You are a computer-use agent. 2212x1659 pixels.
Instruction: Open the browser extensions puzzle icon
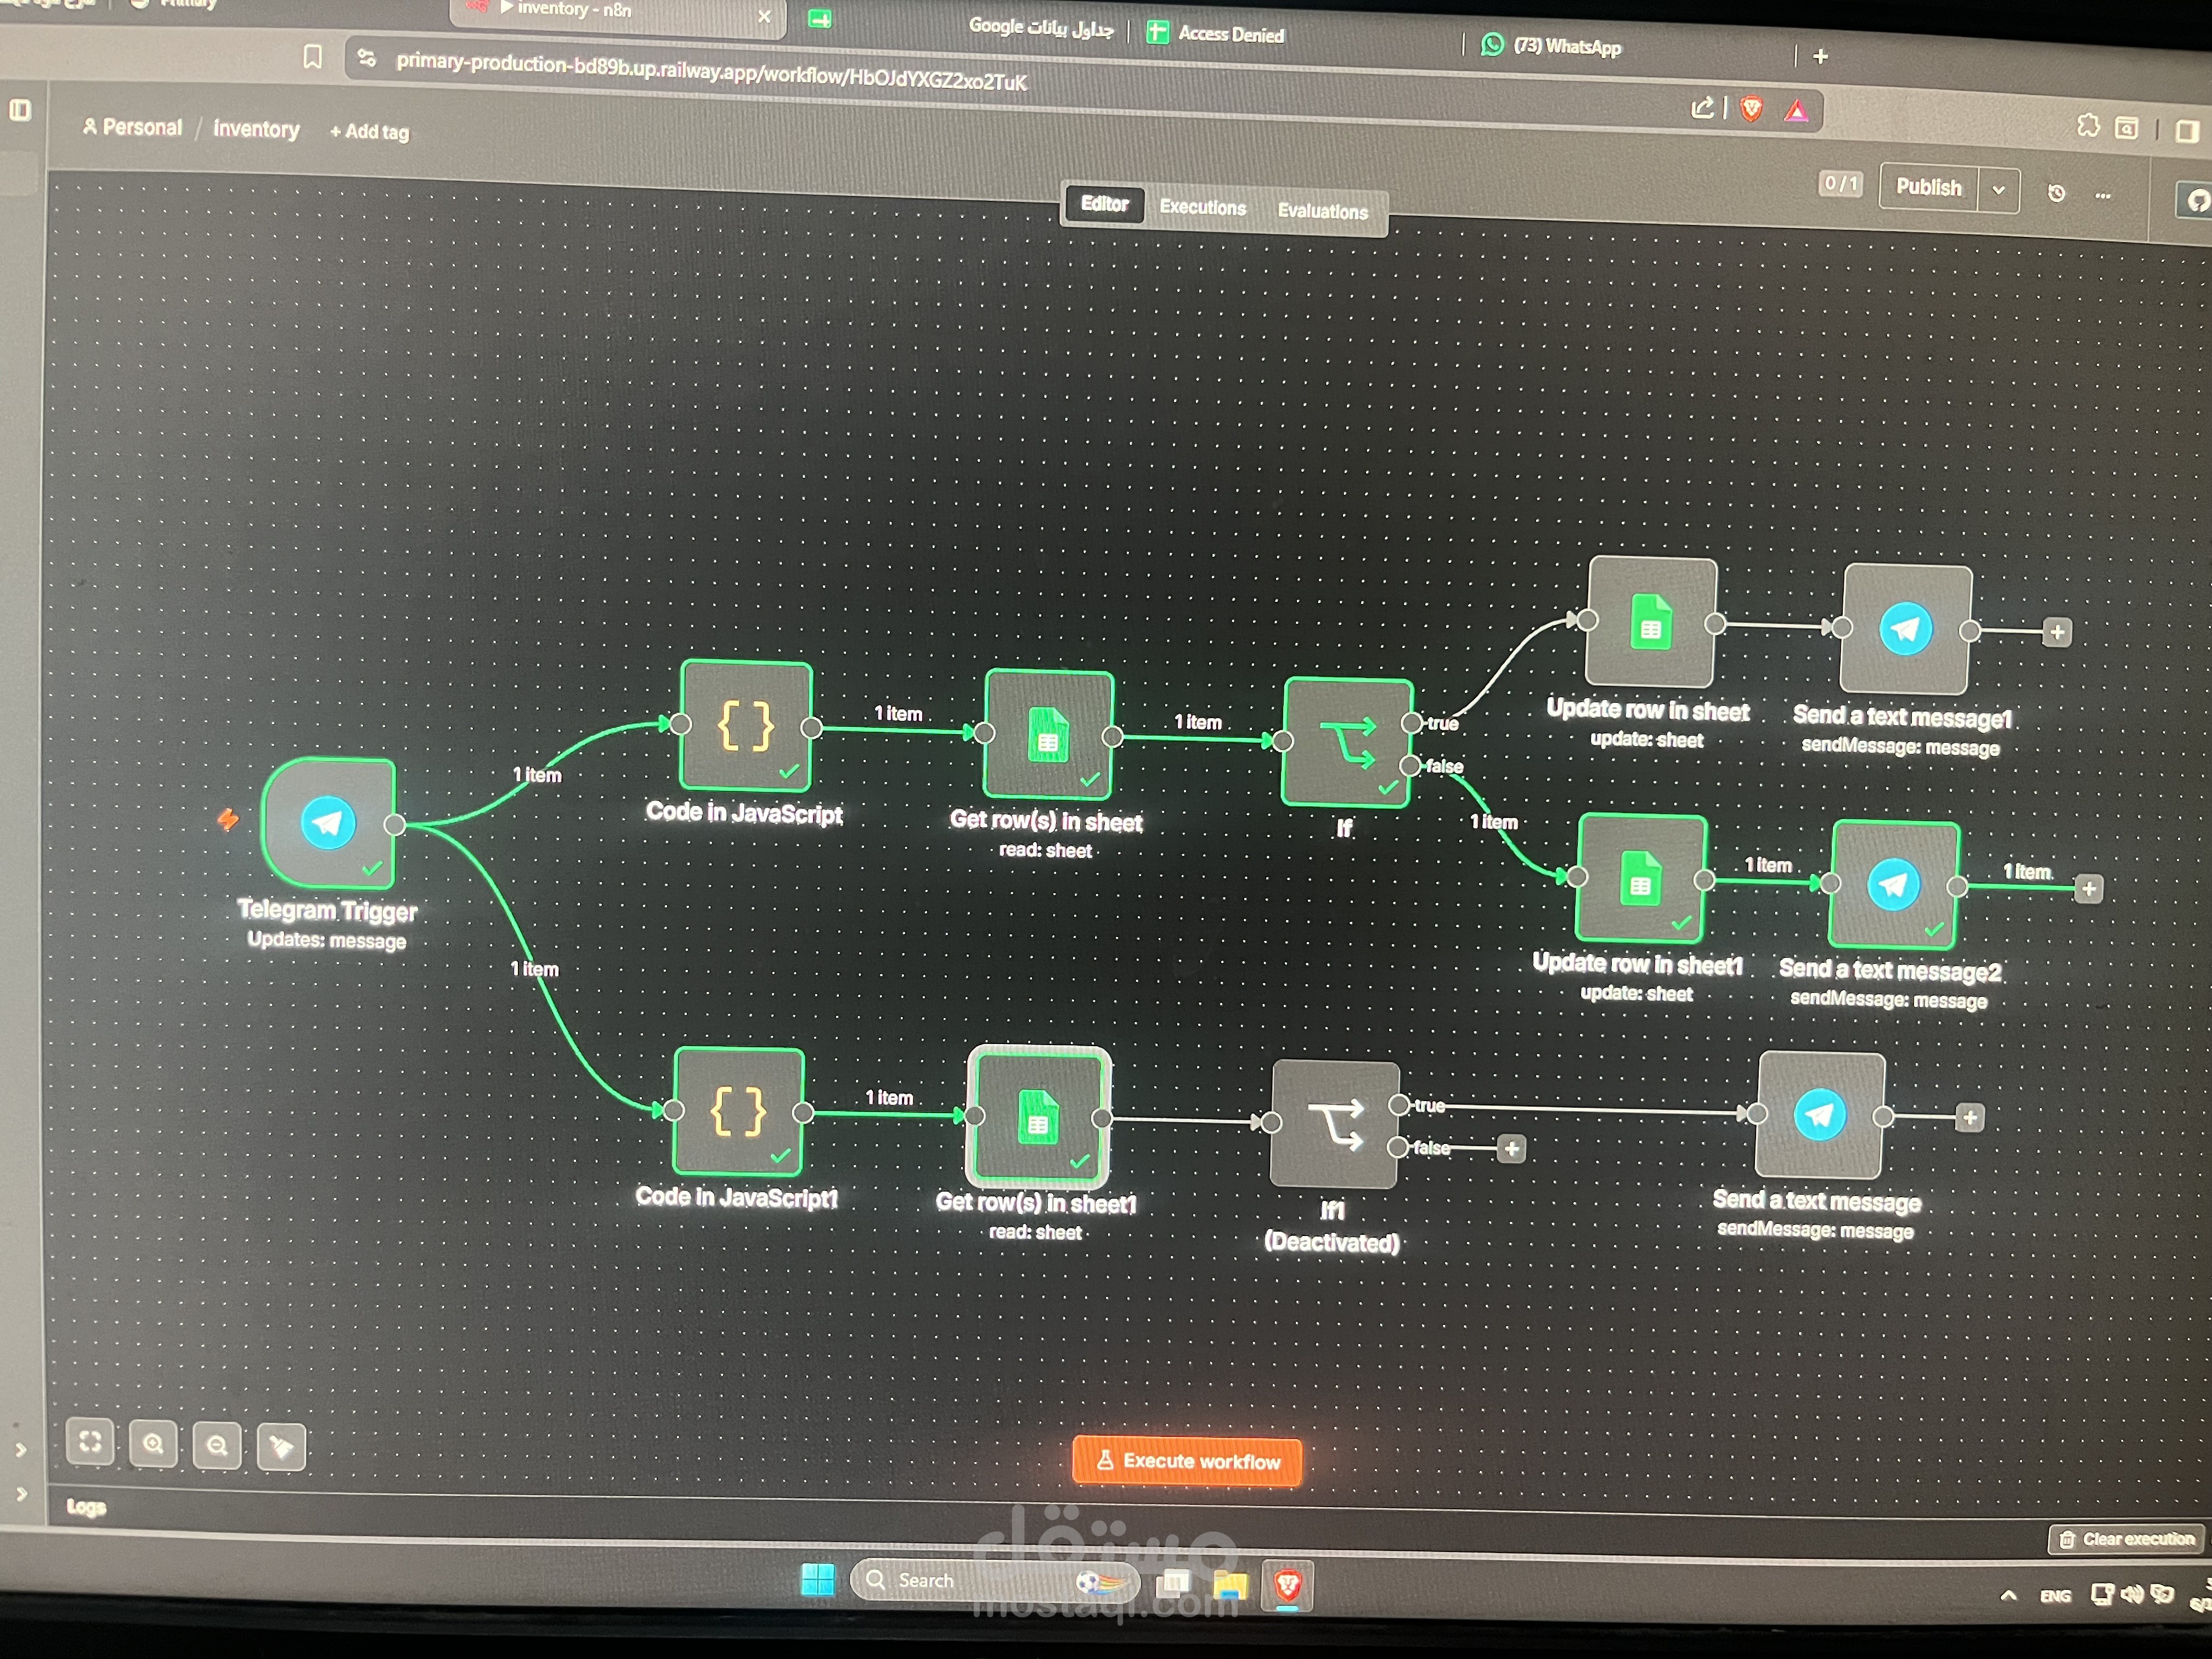pos(2088,125)
